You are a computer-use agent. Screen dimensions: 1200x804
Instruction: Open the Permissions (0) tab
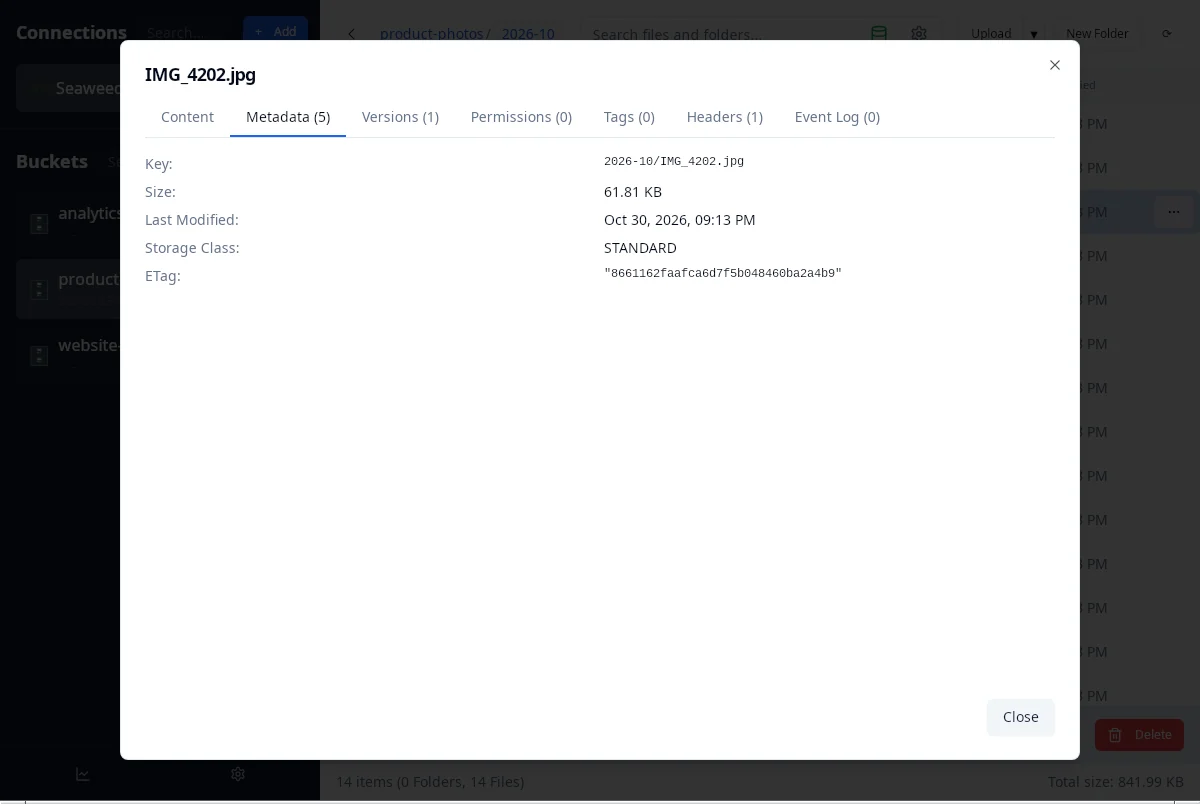pyautogui.click(x=521, y=117)
